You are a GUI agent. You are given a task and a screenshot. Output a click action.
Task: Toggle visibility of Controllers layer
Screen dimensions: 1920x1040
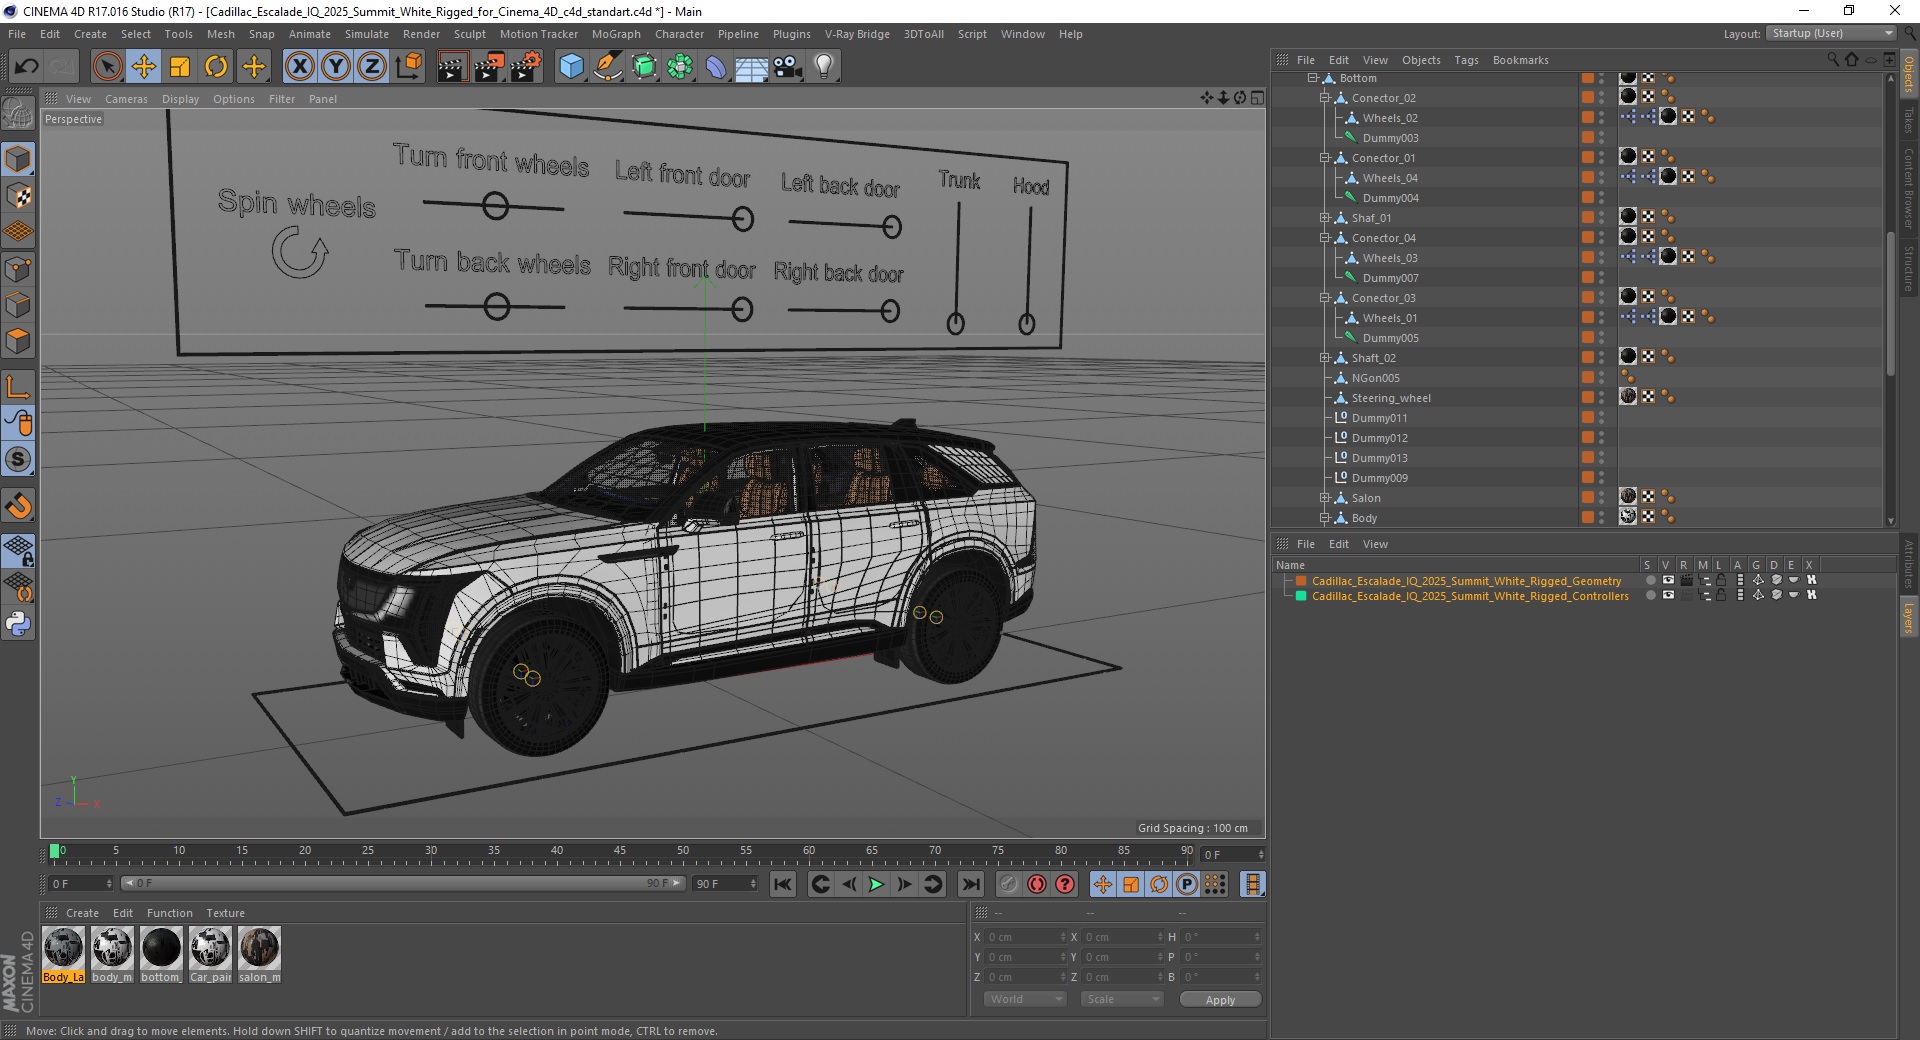click(1667, 596)
